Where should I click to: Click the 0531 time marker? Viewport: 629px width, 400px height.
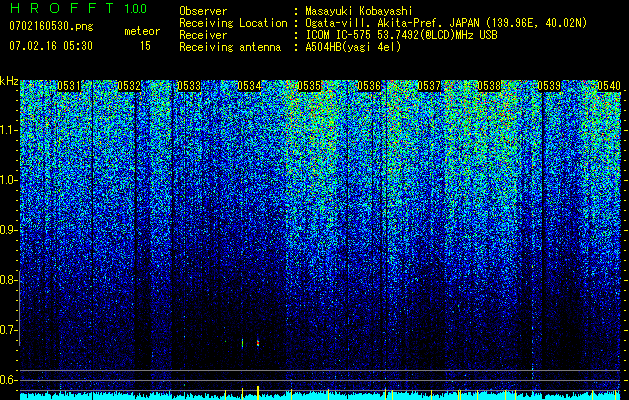pyautogui.click(x=69, y=86)
